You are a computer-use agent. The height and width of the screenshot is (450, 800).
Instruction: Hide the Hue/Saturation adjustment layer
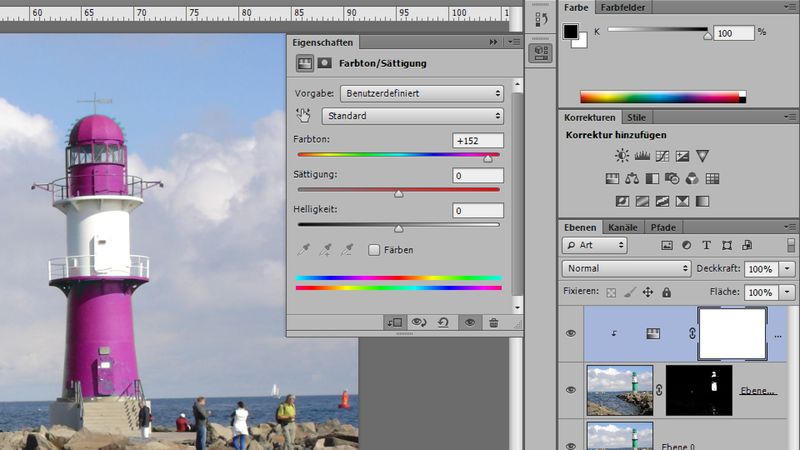click(x=571, y=334)
